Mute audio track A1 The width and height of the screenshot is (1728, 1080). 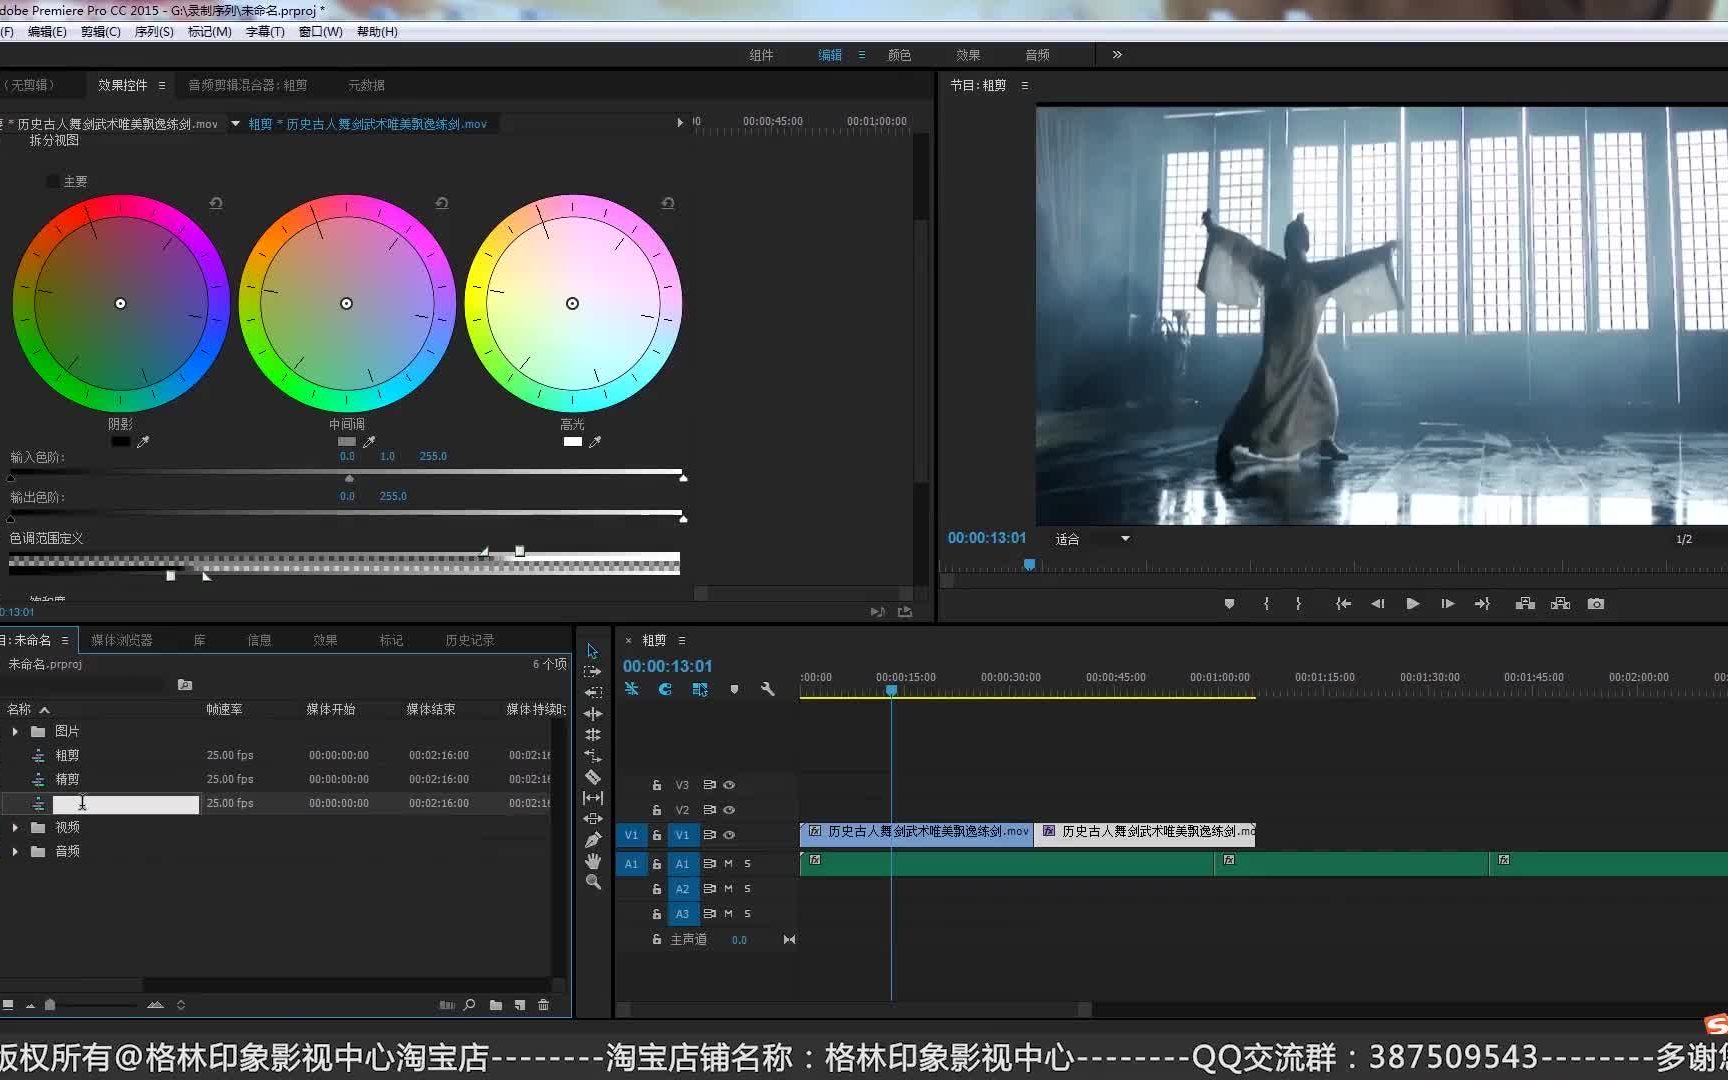(x=728, y=863)
